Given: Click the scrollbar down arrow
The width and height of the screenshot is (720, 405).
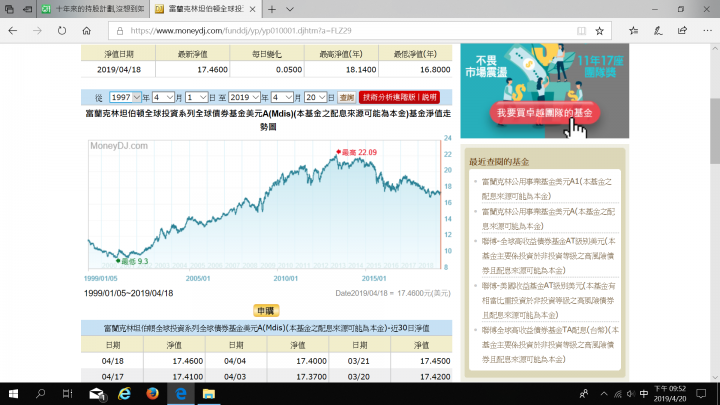Looking at the screenshot, I should click(715, 377).
